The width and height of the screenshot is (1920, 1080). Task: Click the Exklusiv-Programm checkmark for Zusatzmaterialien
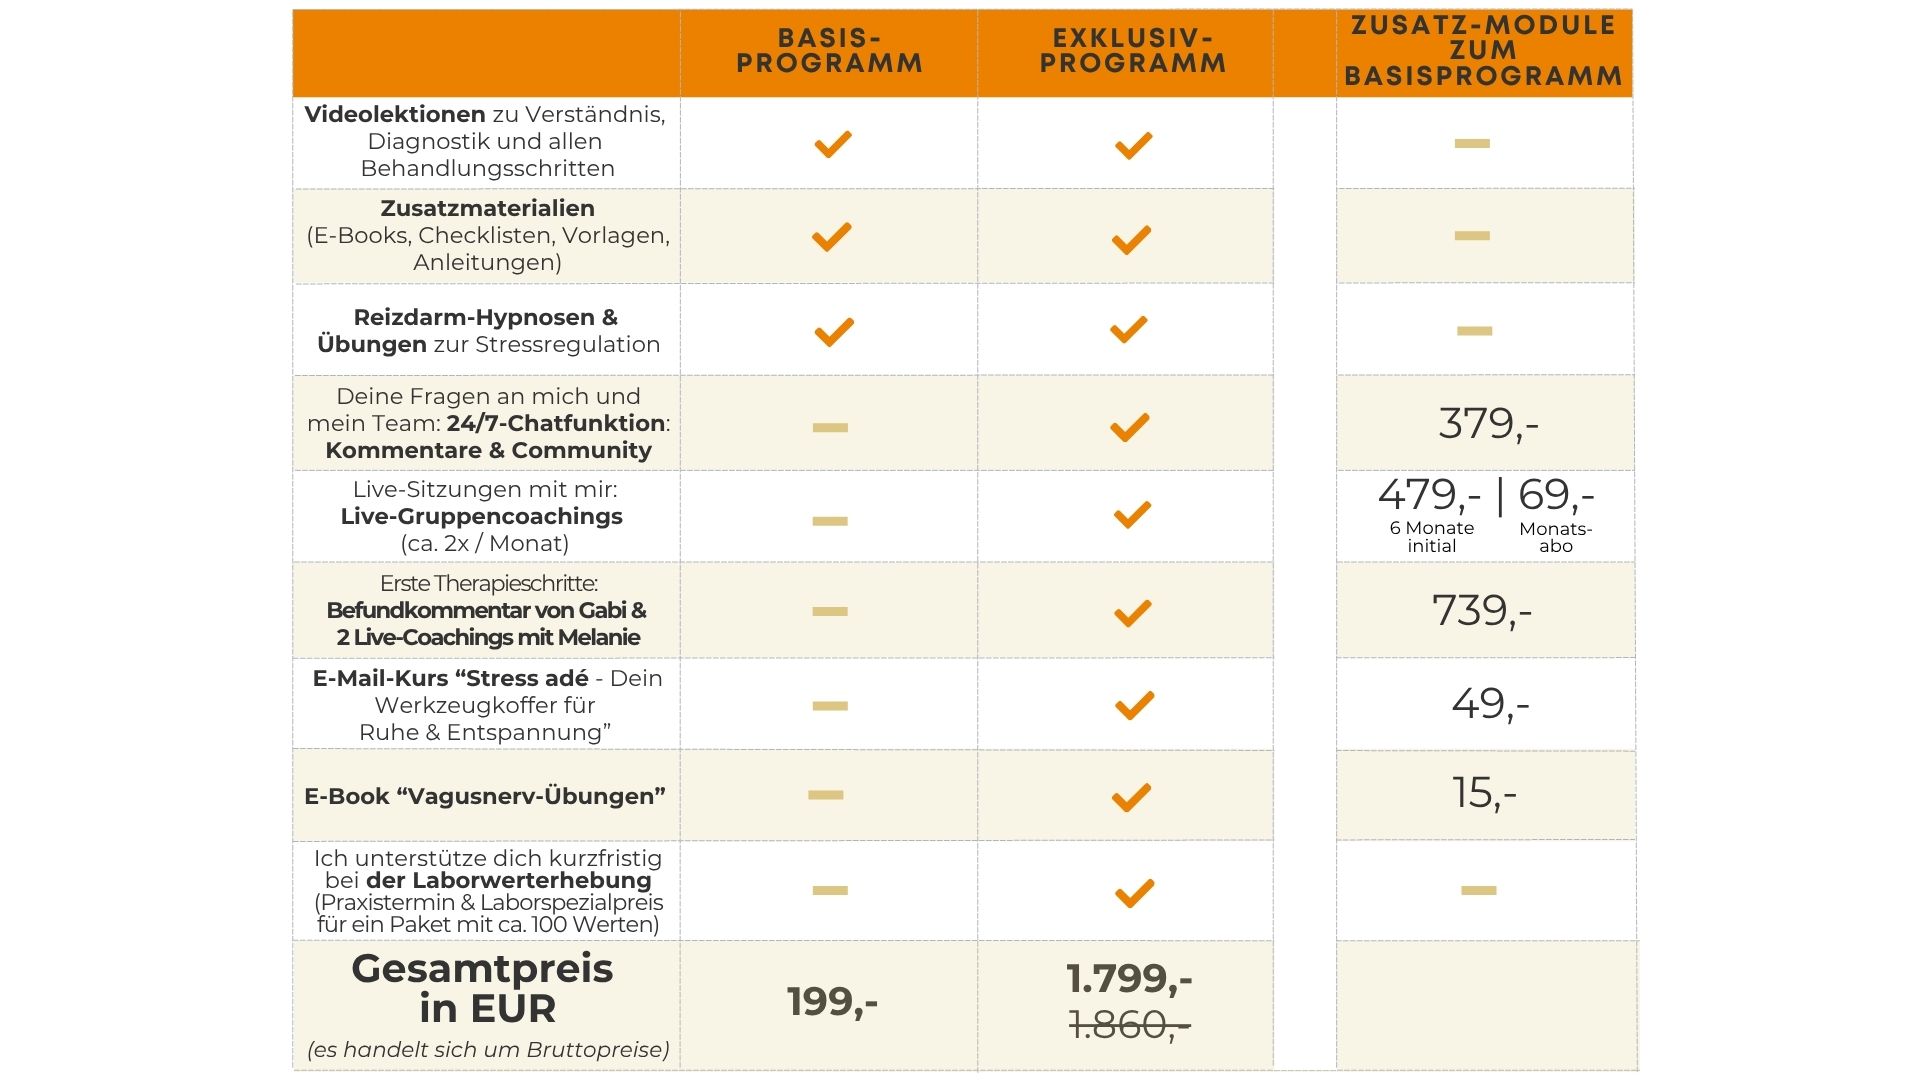click(1131, 239)
